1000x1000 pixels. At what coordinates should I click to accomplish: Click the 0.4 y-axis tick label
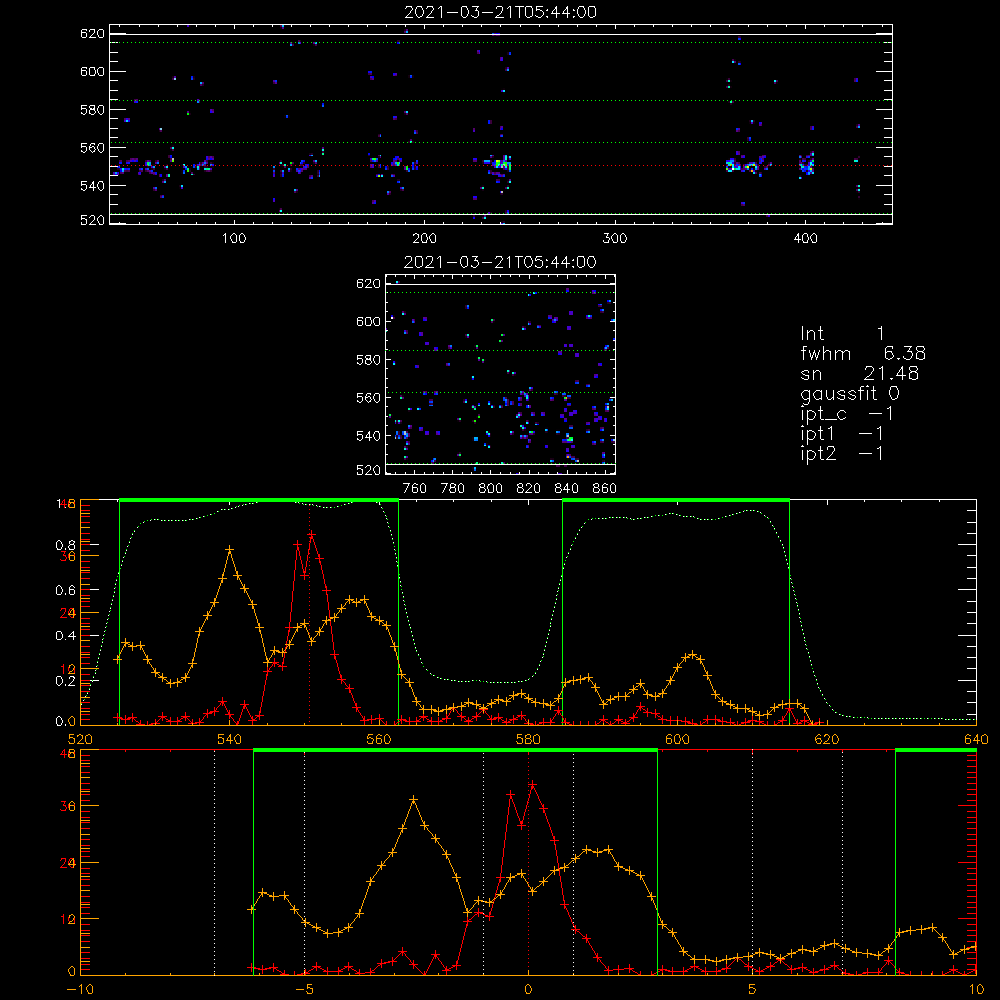pos(65,635)
